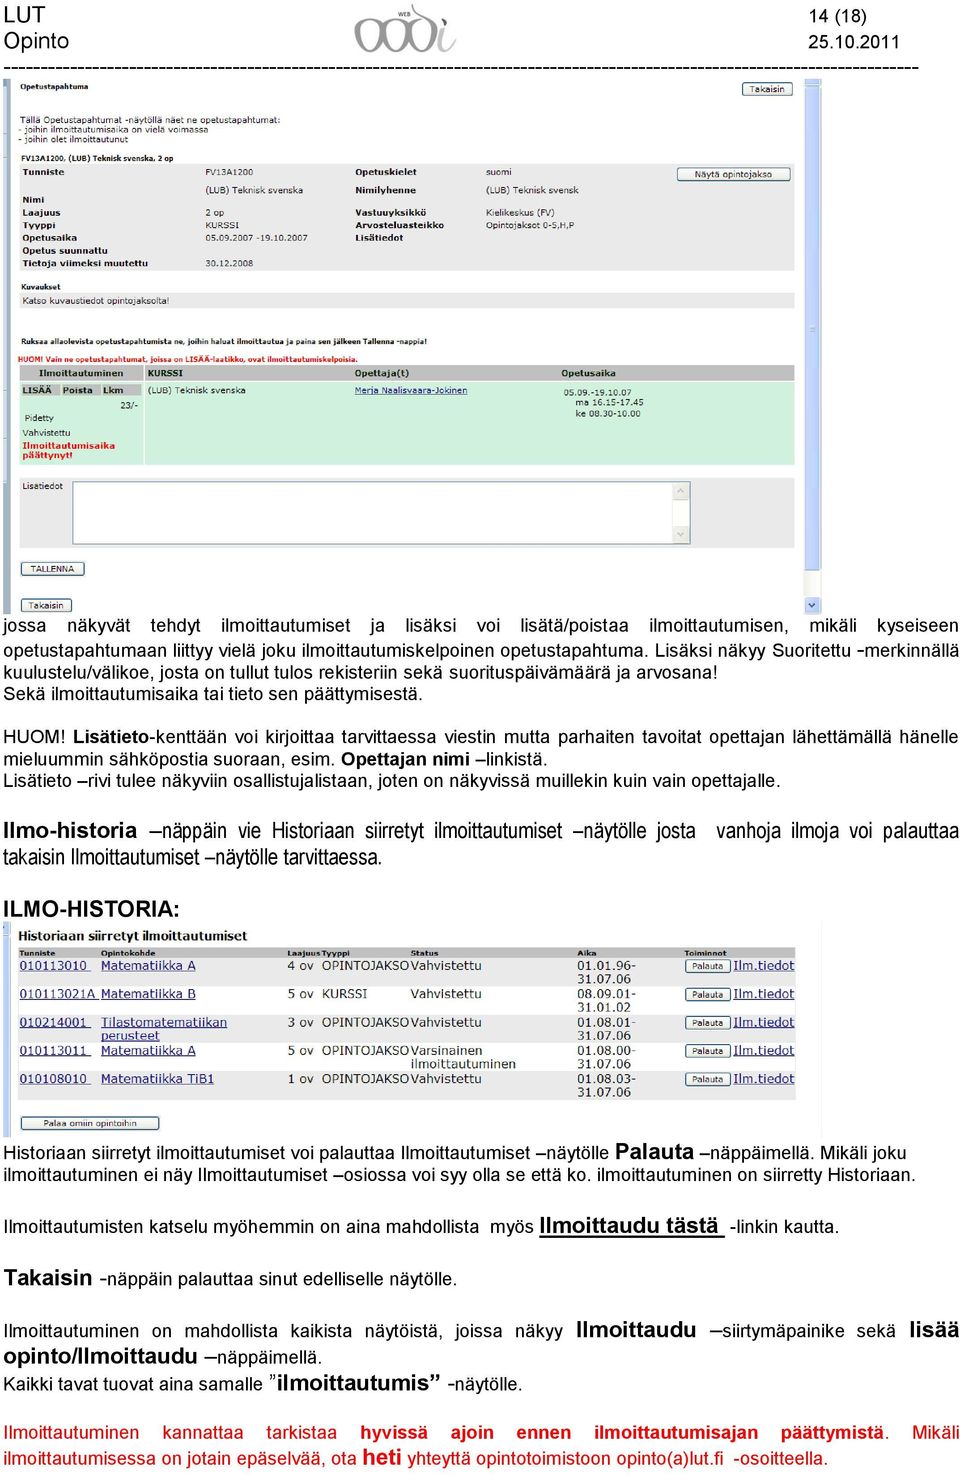Screen dimensions: 960x1475
Task: Click the Kielikeskus (FV) value
Action: tap(520, 213)
